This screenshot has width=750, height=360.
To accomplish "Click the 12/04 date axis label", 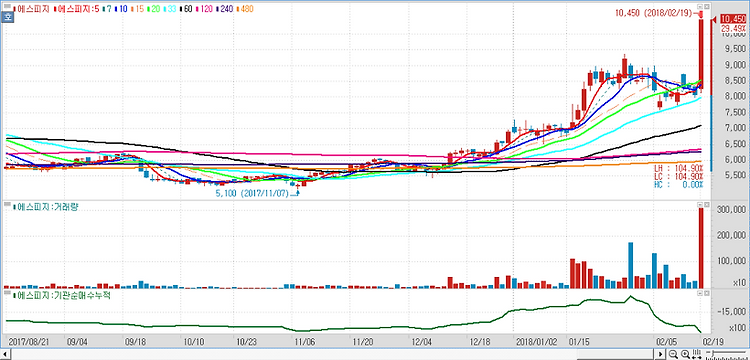I will pos(421,342).
